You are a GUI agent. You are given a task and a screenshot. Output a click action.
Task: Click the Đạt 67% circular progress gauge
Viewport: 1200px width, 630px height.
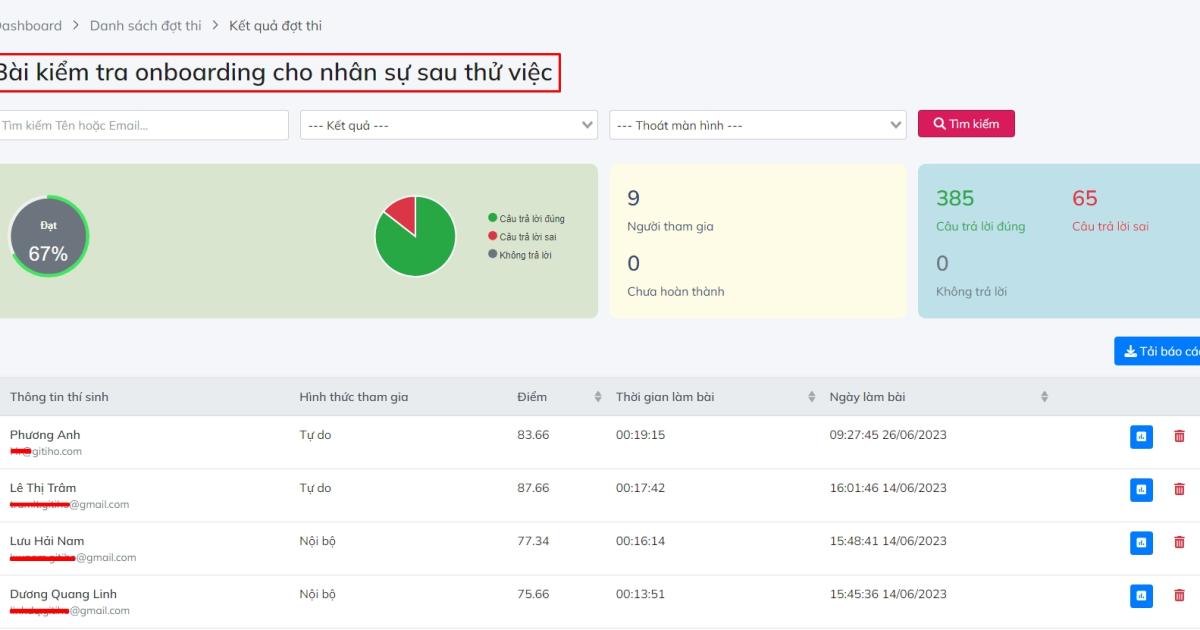click(49, 237)
